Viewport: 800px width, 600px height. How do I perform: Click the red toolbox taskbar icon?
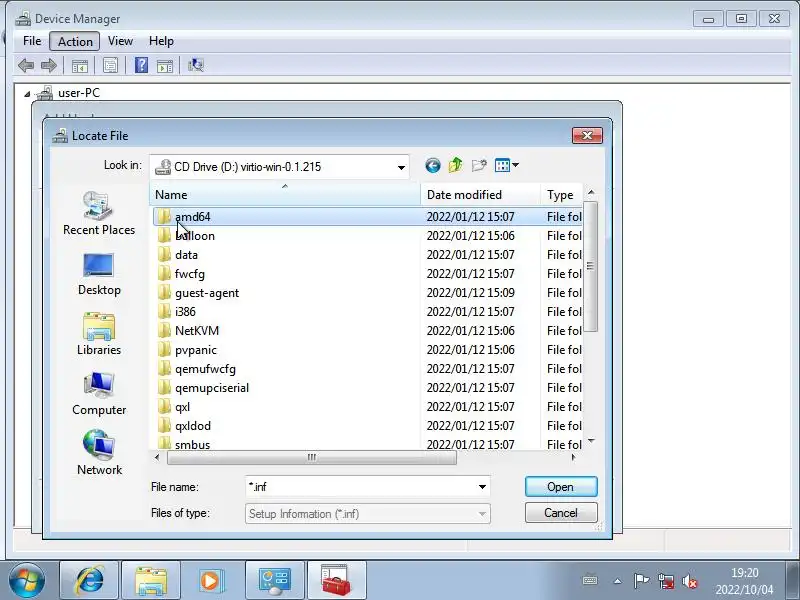336,581
